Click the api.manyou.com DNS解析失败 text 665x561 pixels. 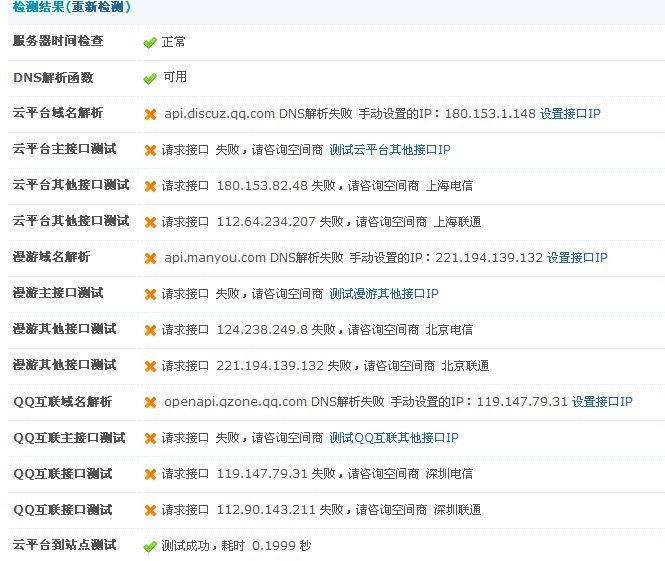point(254,258)
